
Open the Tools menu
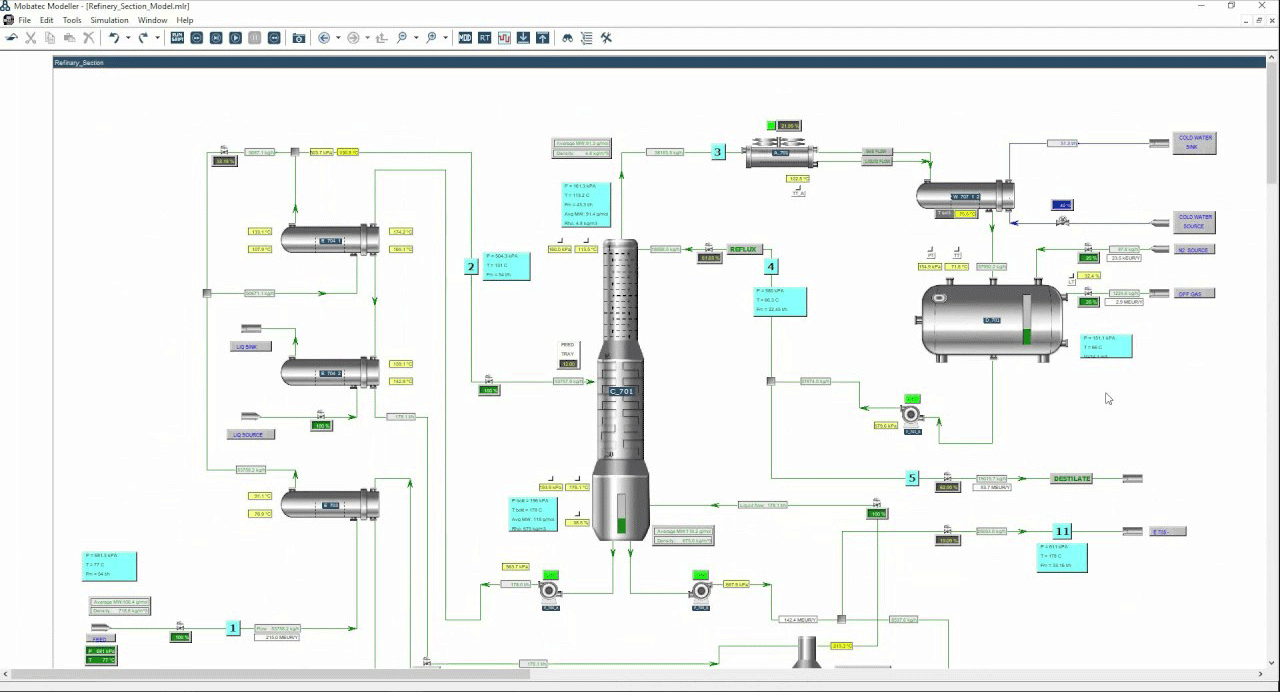(x=72, y=20)
